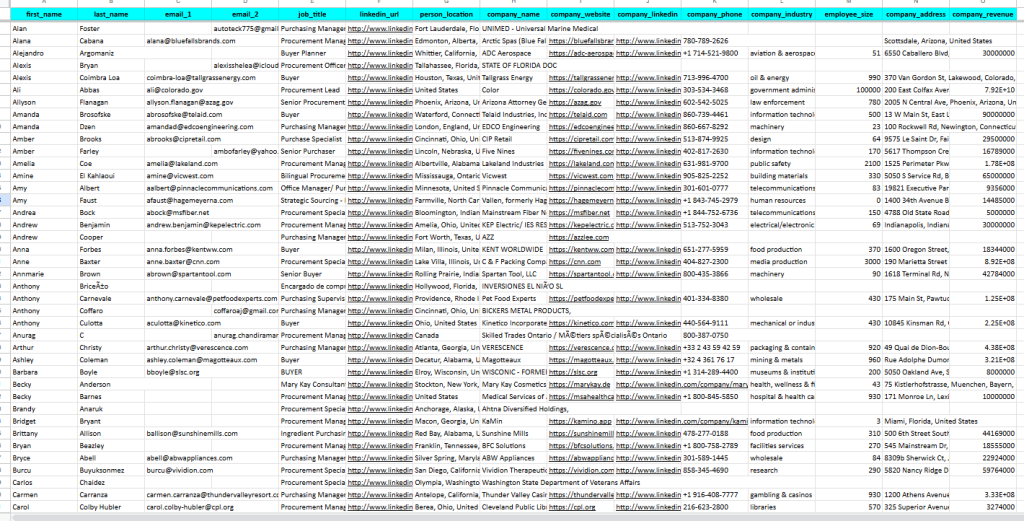Open Kinetico Incorporated's company_linkedin link
1024x521 pixels.
tap(648, 323)
